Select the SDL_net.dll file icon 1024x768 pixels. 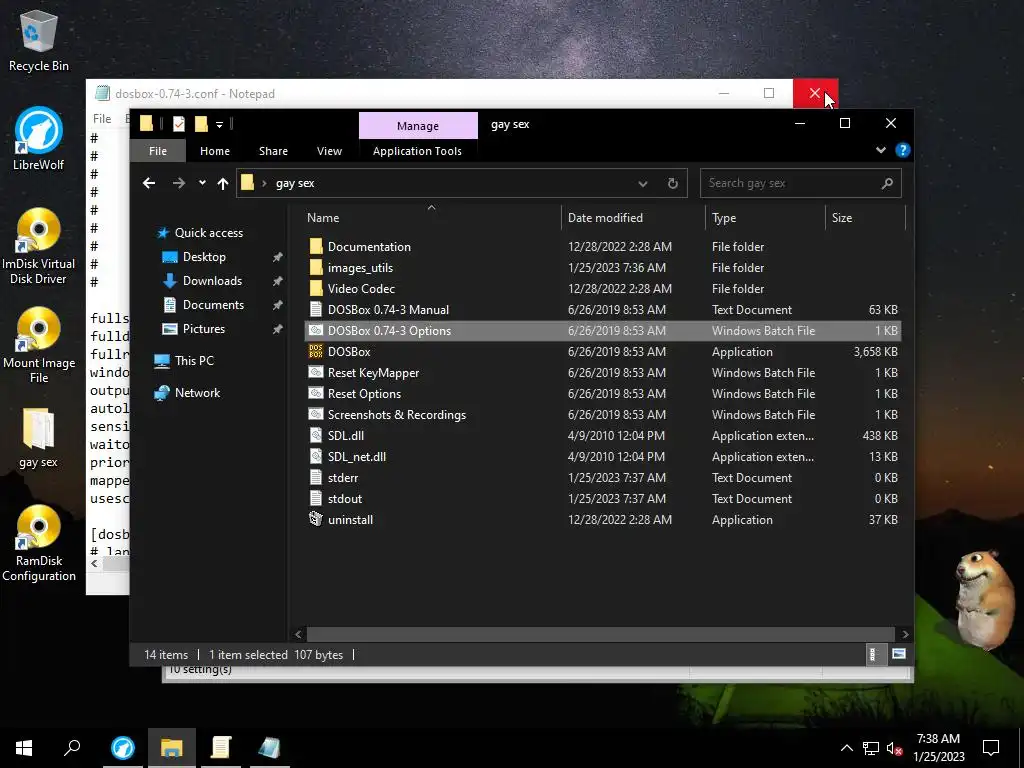[316, 456]
